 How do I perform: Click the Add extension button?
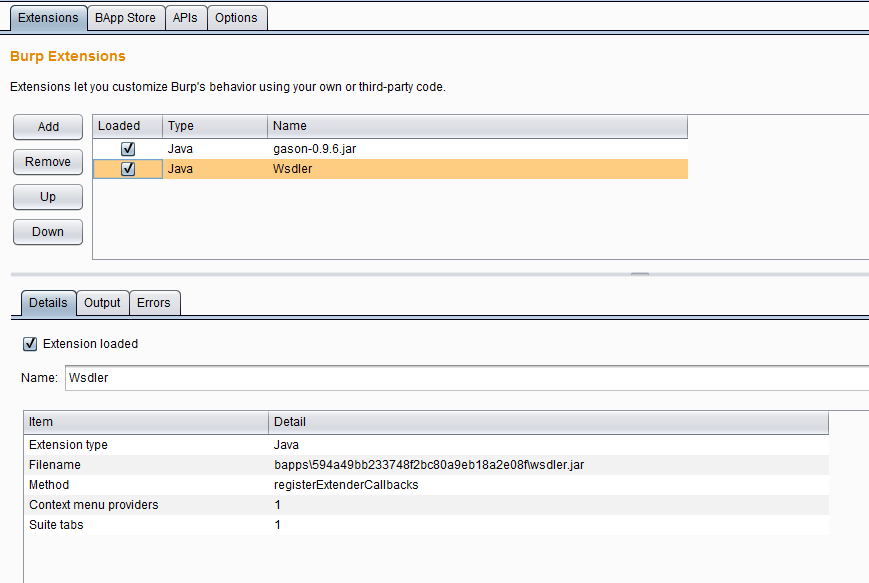click(48, 127)
